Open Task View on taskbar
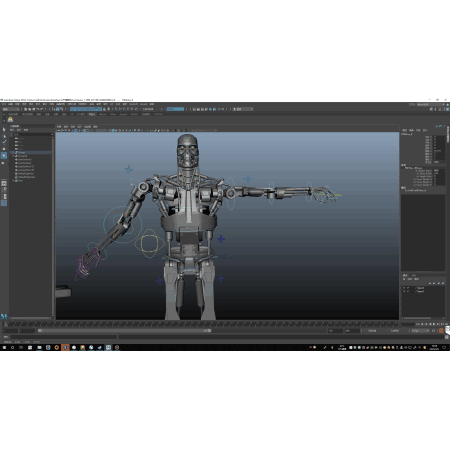Image resolution: width=450 pixels, height=450 pixels. (x=21, y=347)
